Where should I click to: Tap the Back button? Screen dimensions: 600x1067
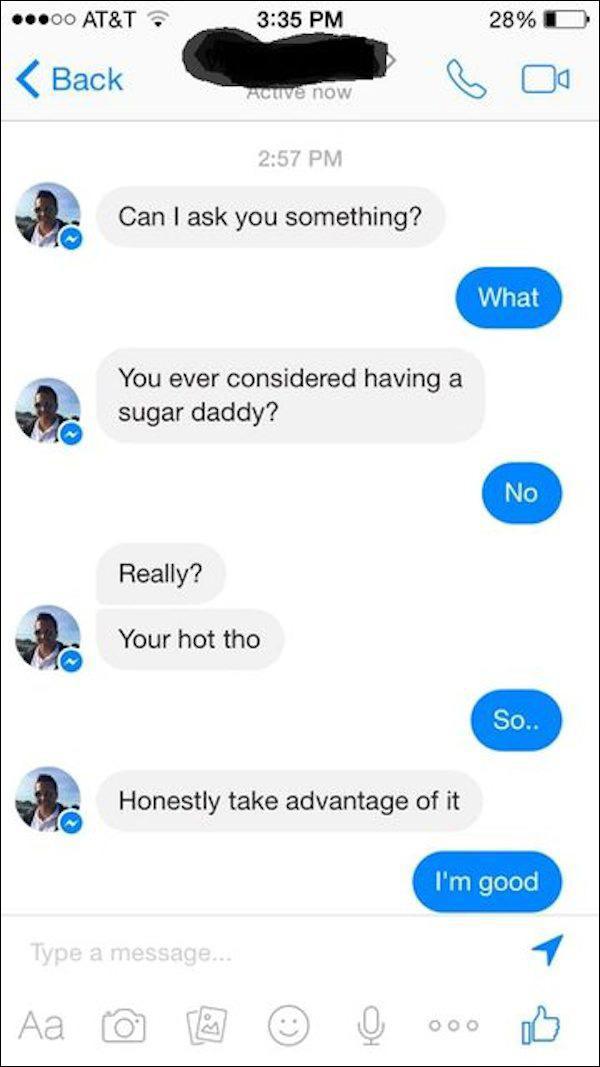click(69, 80)
